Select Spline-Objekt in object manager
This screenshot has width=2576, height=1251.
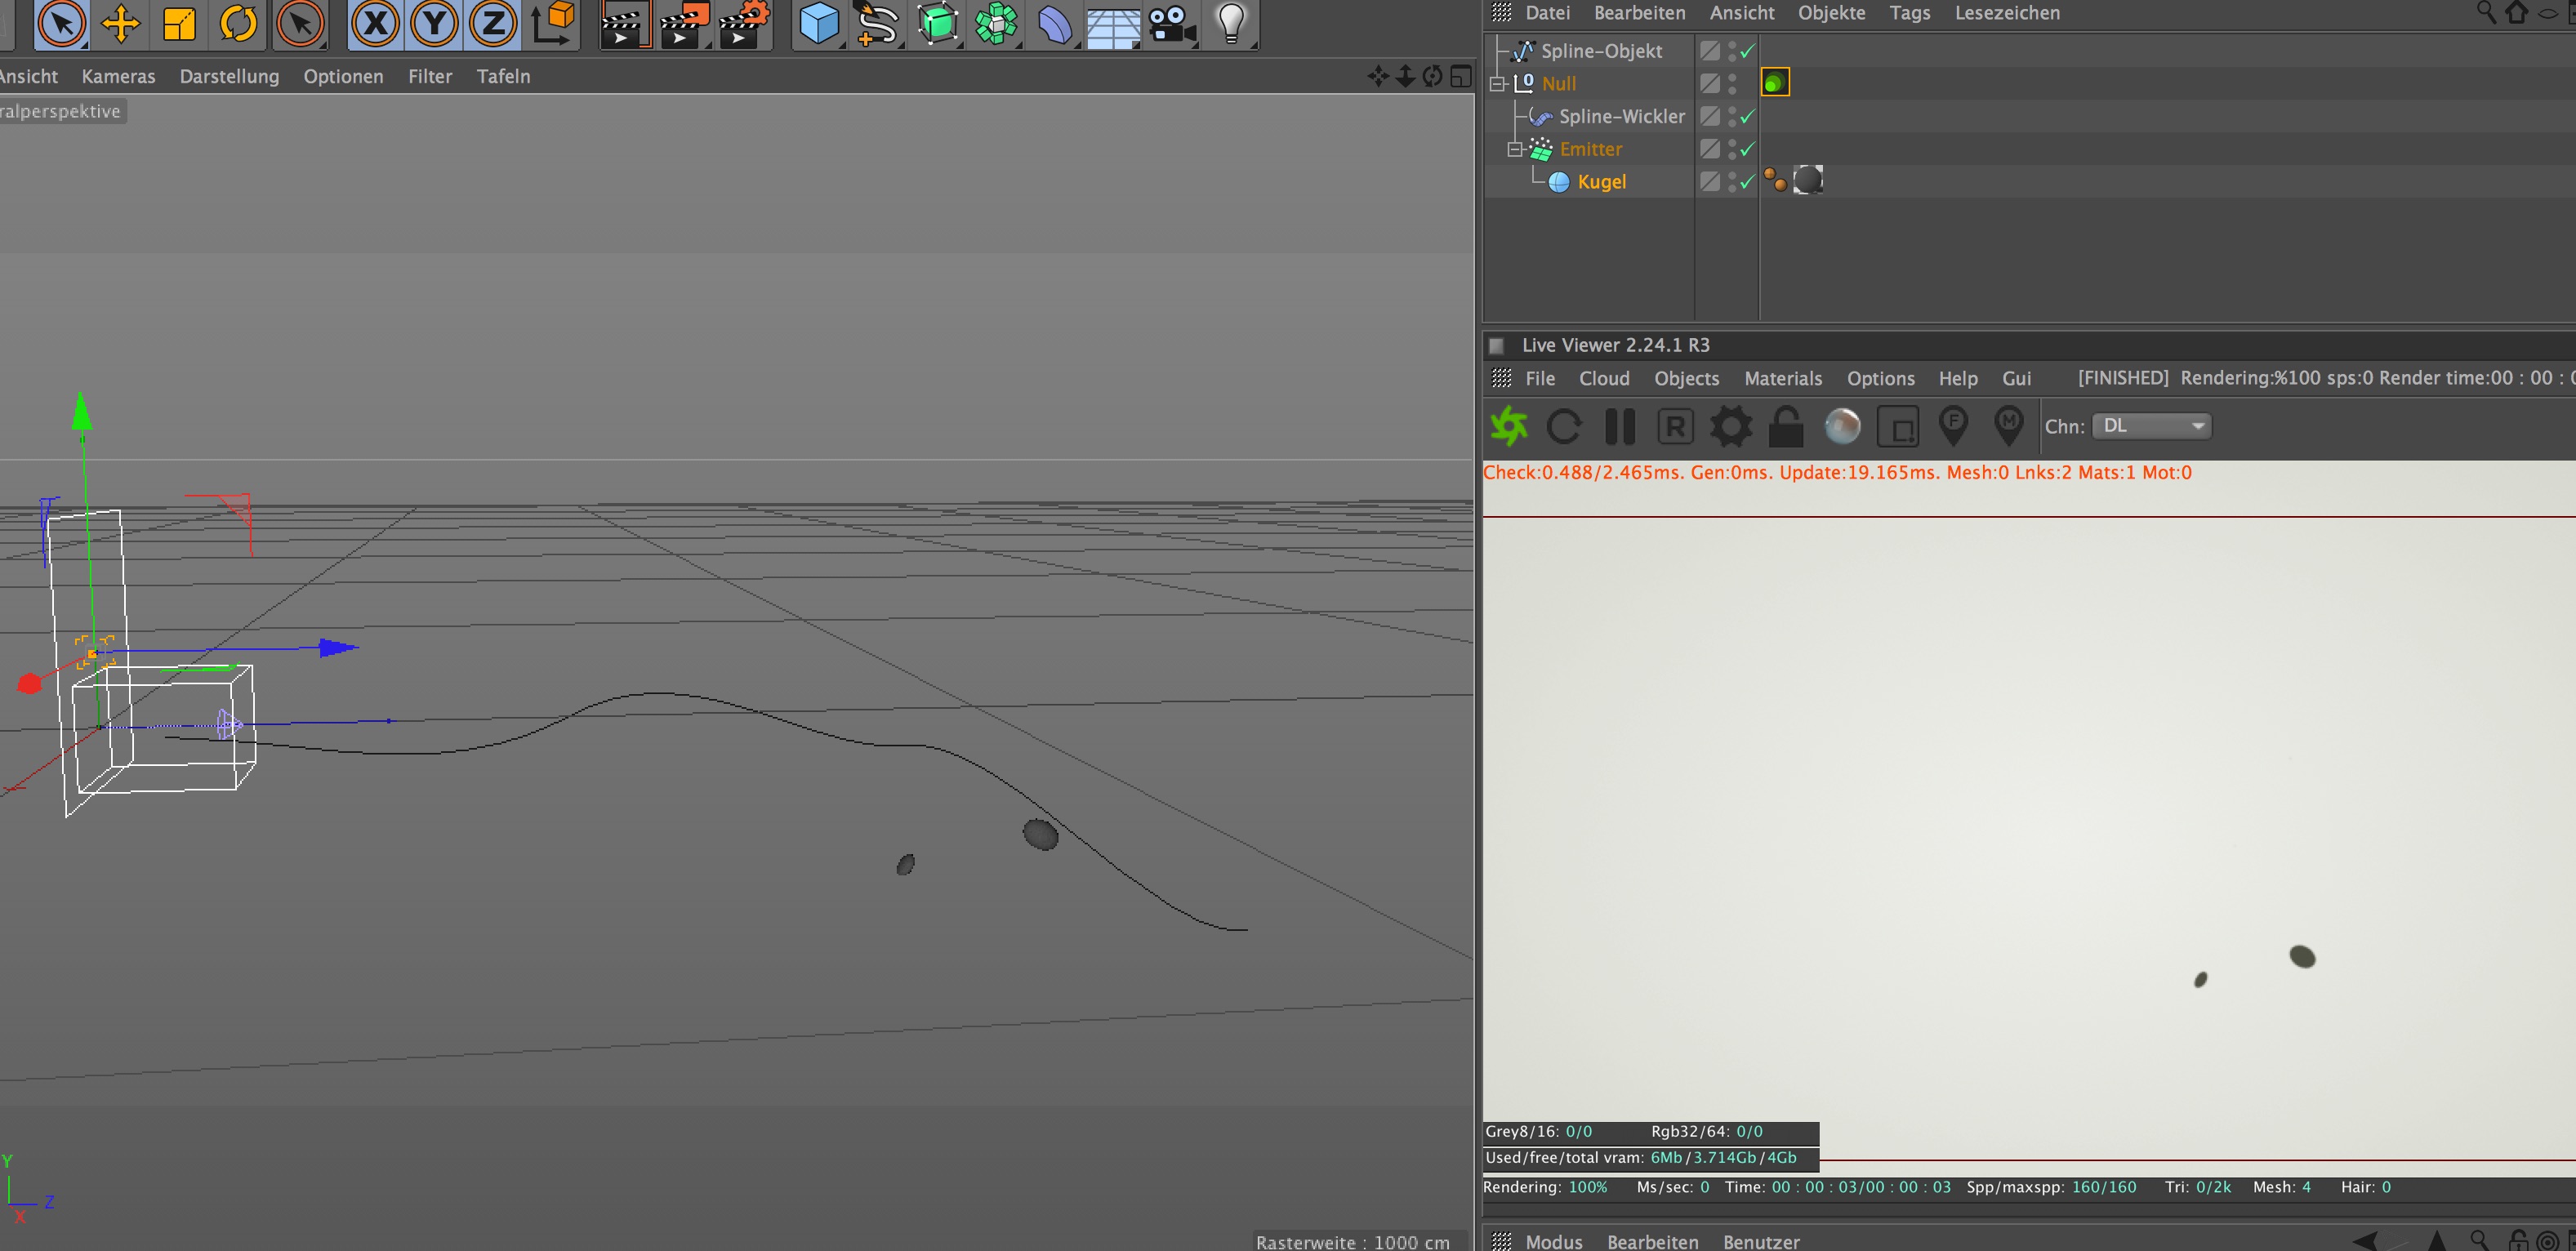(1600, 51)
